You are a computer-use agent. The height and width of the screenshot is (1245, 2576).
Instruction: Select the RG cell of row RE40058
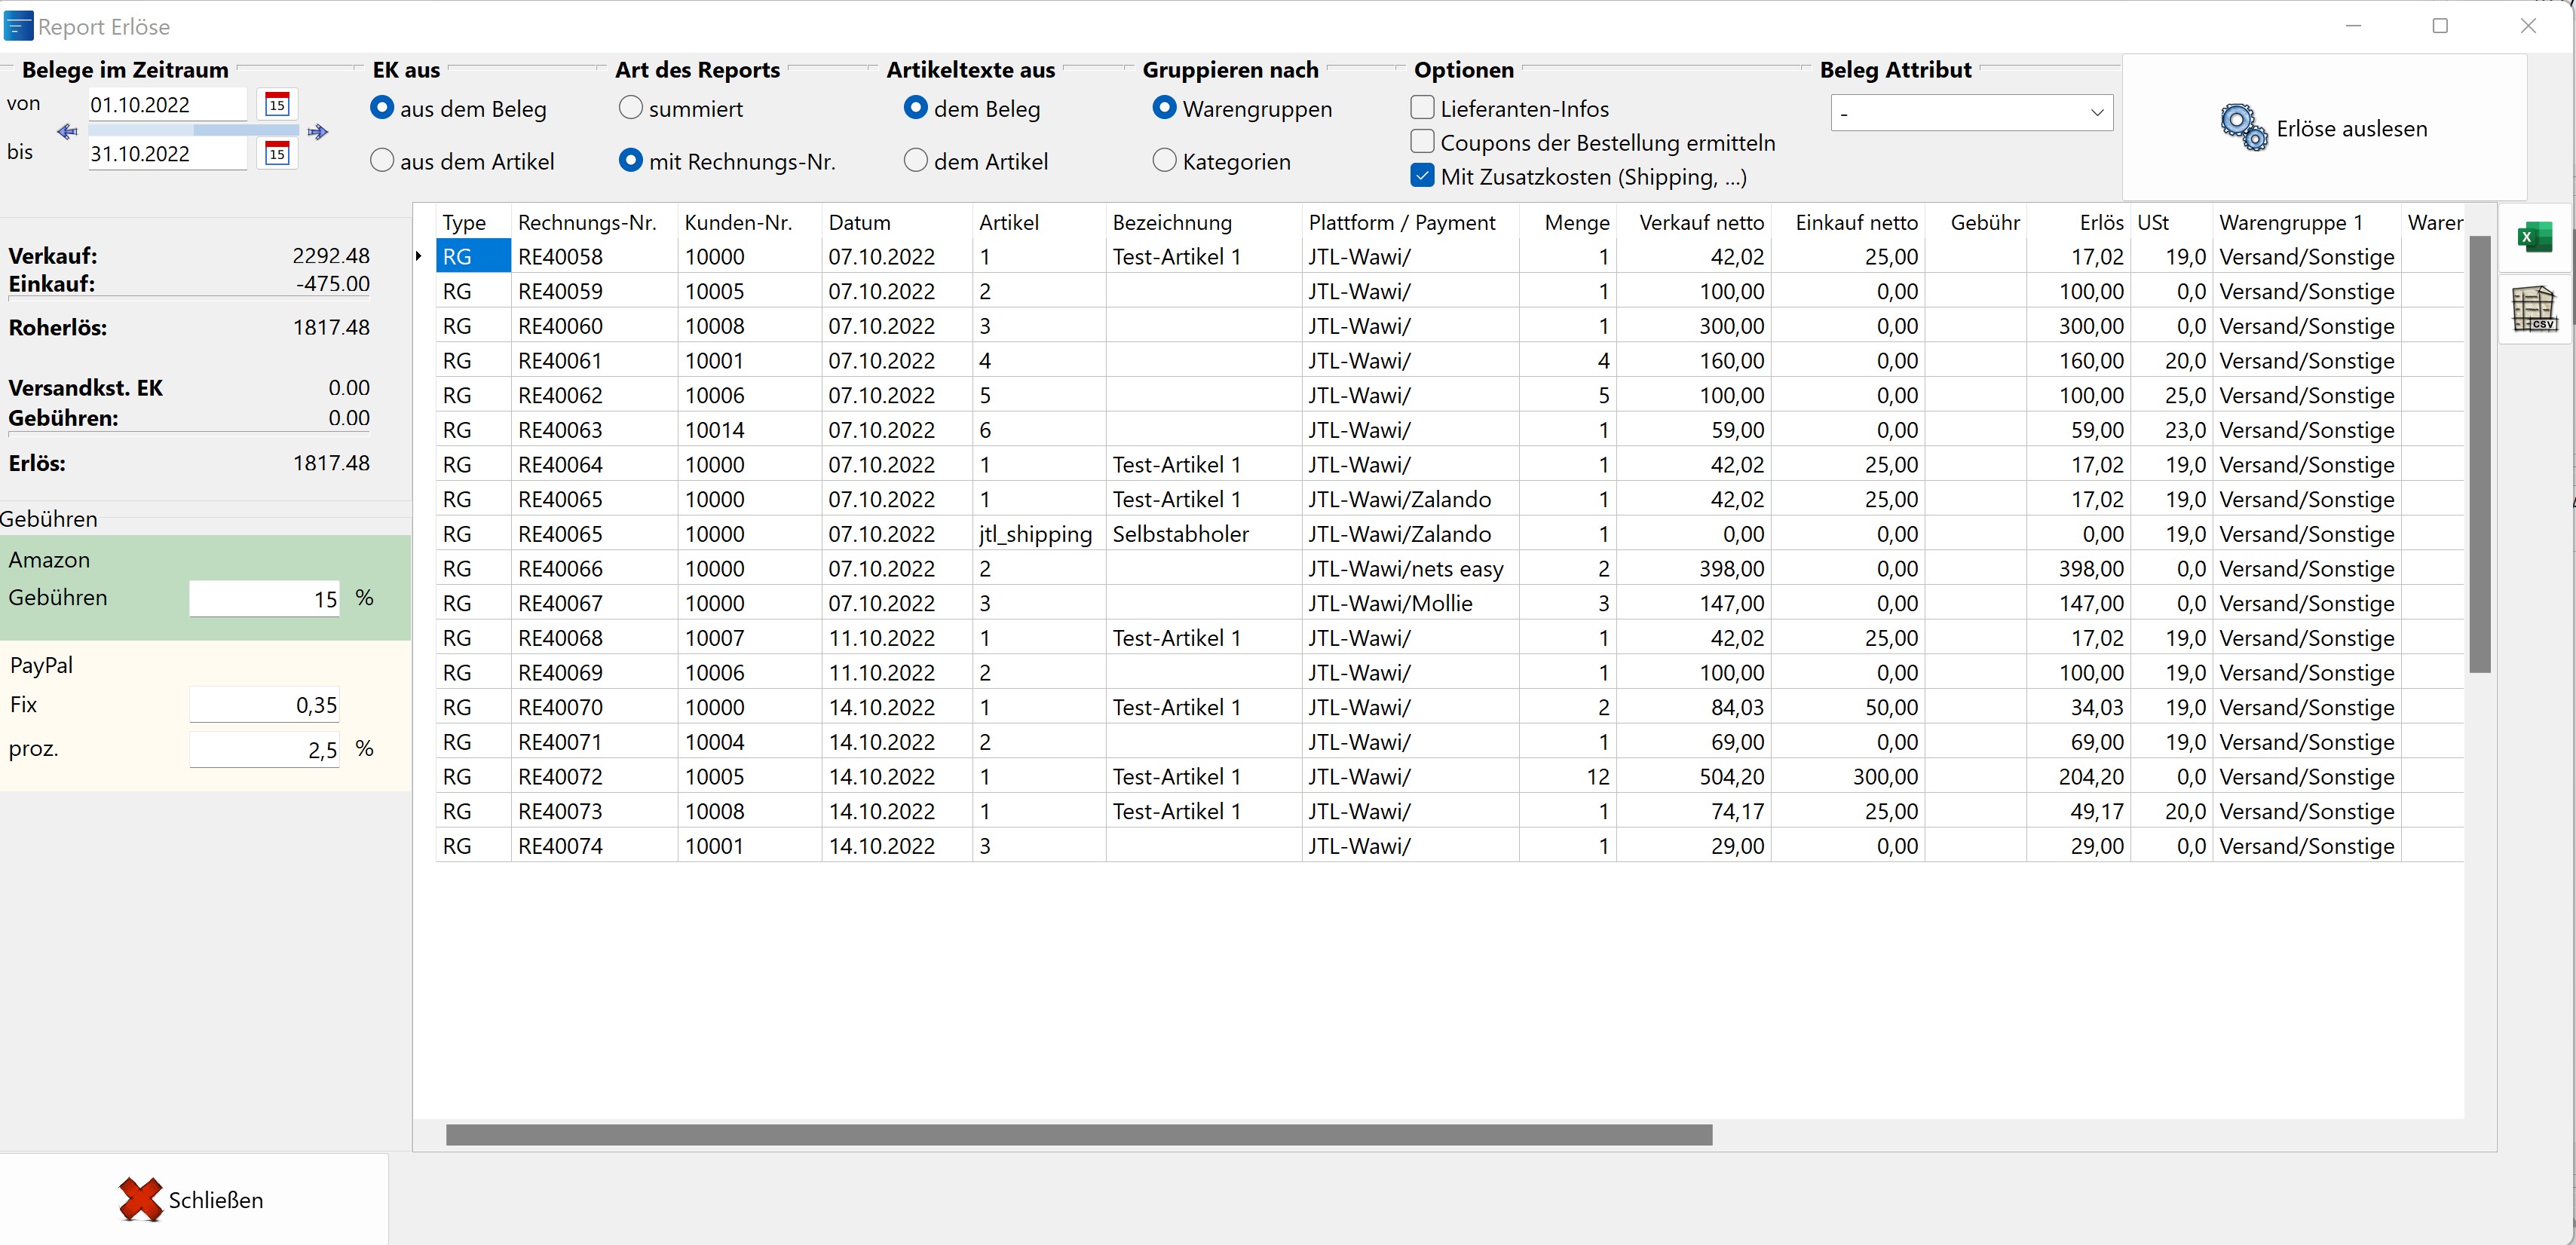click(x=473, y=256)
